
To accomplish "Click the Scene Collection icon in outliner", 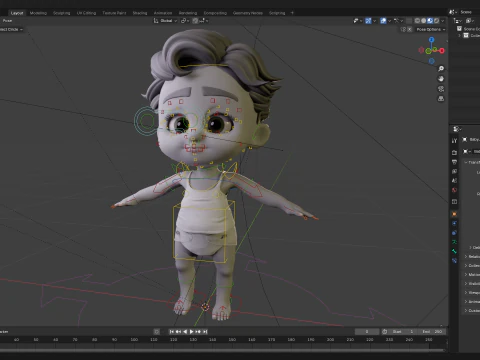I will pos(459,29).
